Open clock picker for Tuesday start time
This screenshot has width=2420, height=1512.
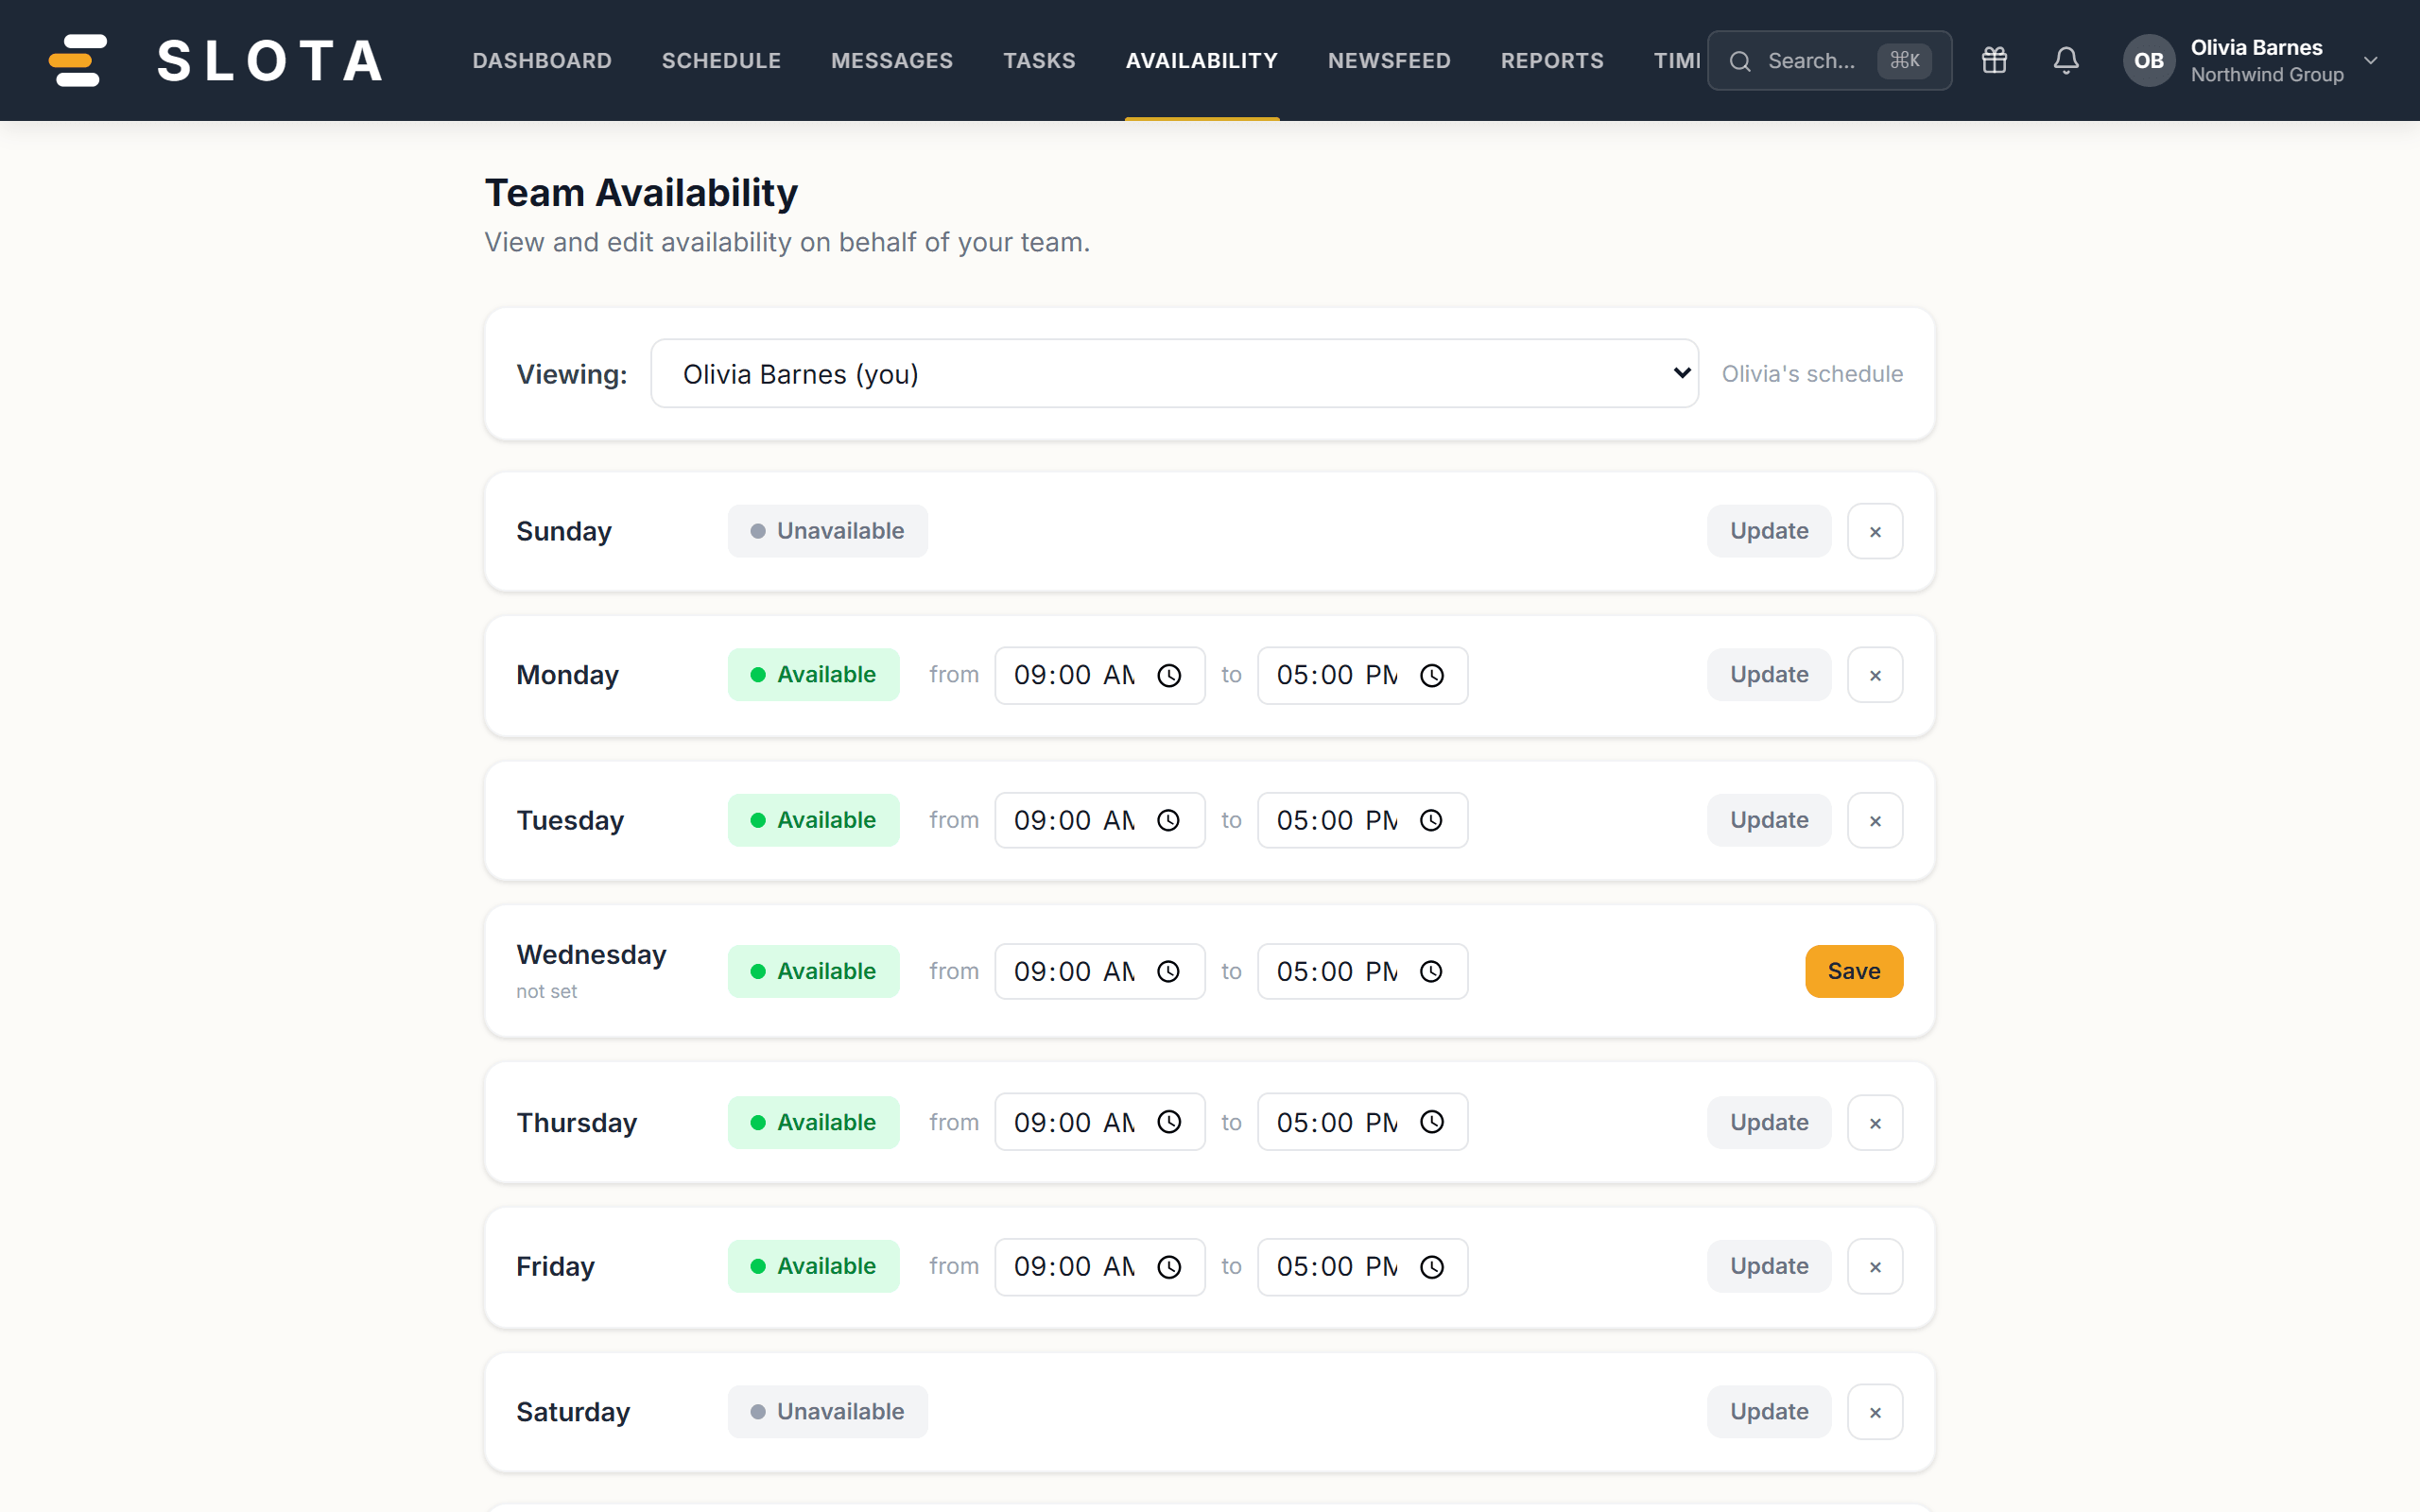(x=1169, y=820)
